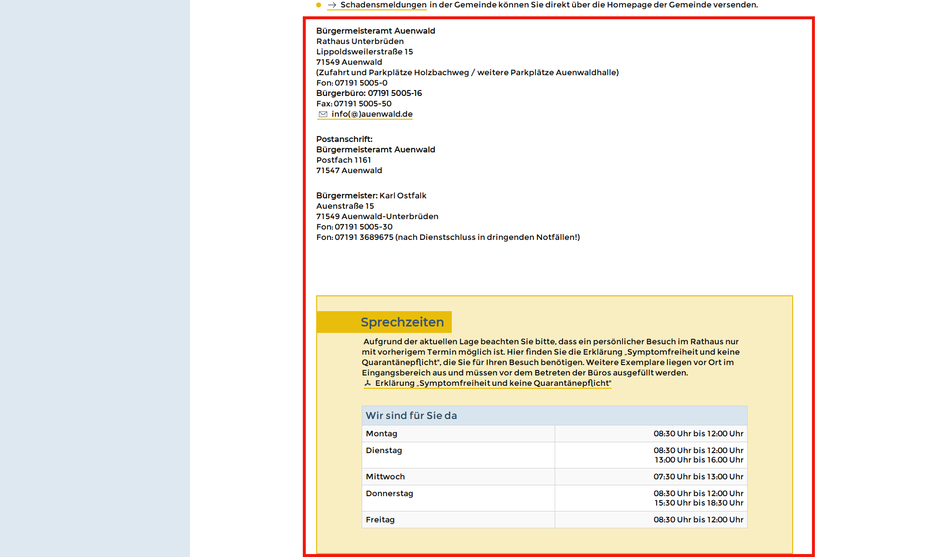This screenshot has width=950, height=557.
Task: Click Mittwoch hours 07:30 Uhr bis 13:00 Uhr
Action: click(x=698, y=476)
